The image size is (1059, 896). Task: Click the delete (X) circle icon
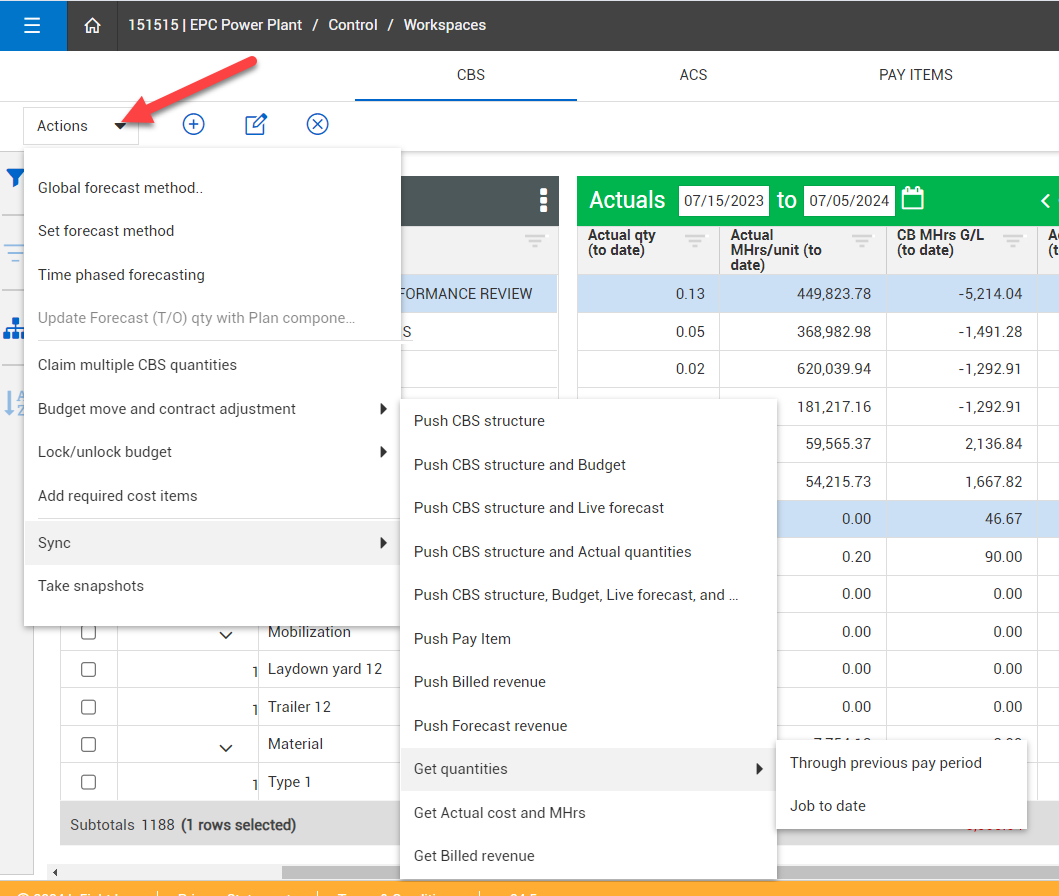pyautogui.click(x=317, y=124)
